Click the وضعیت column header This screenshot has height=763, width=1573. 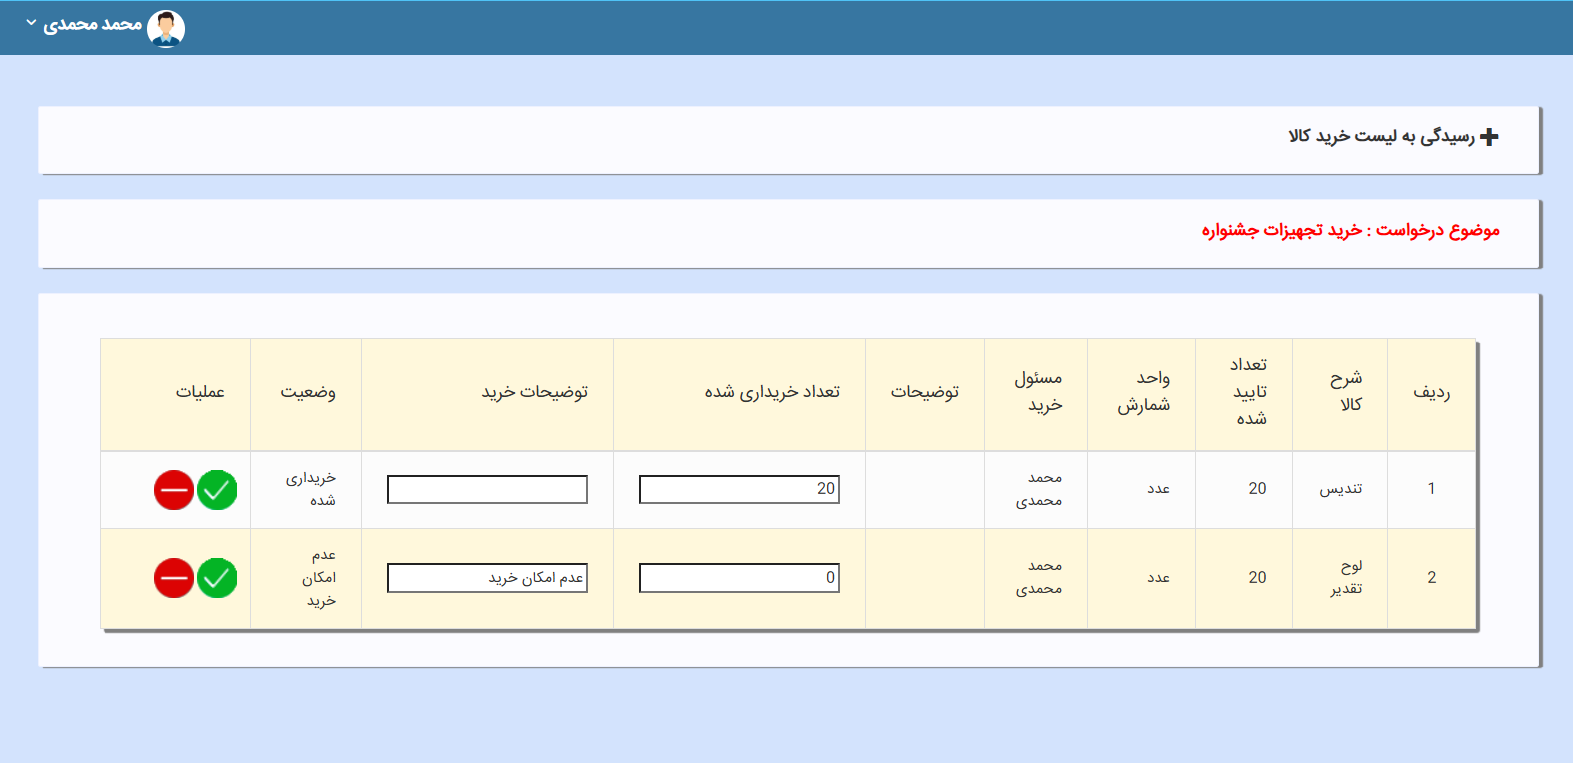(x=308, y=392)
